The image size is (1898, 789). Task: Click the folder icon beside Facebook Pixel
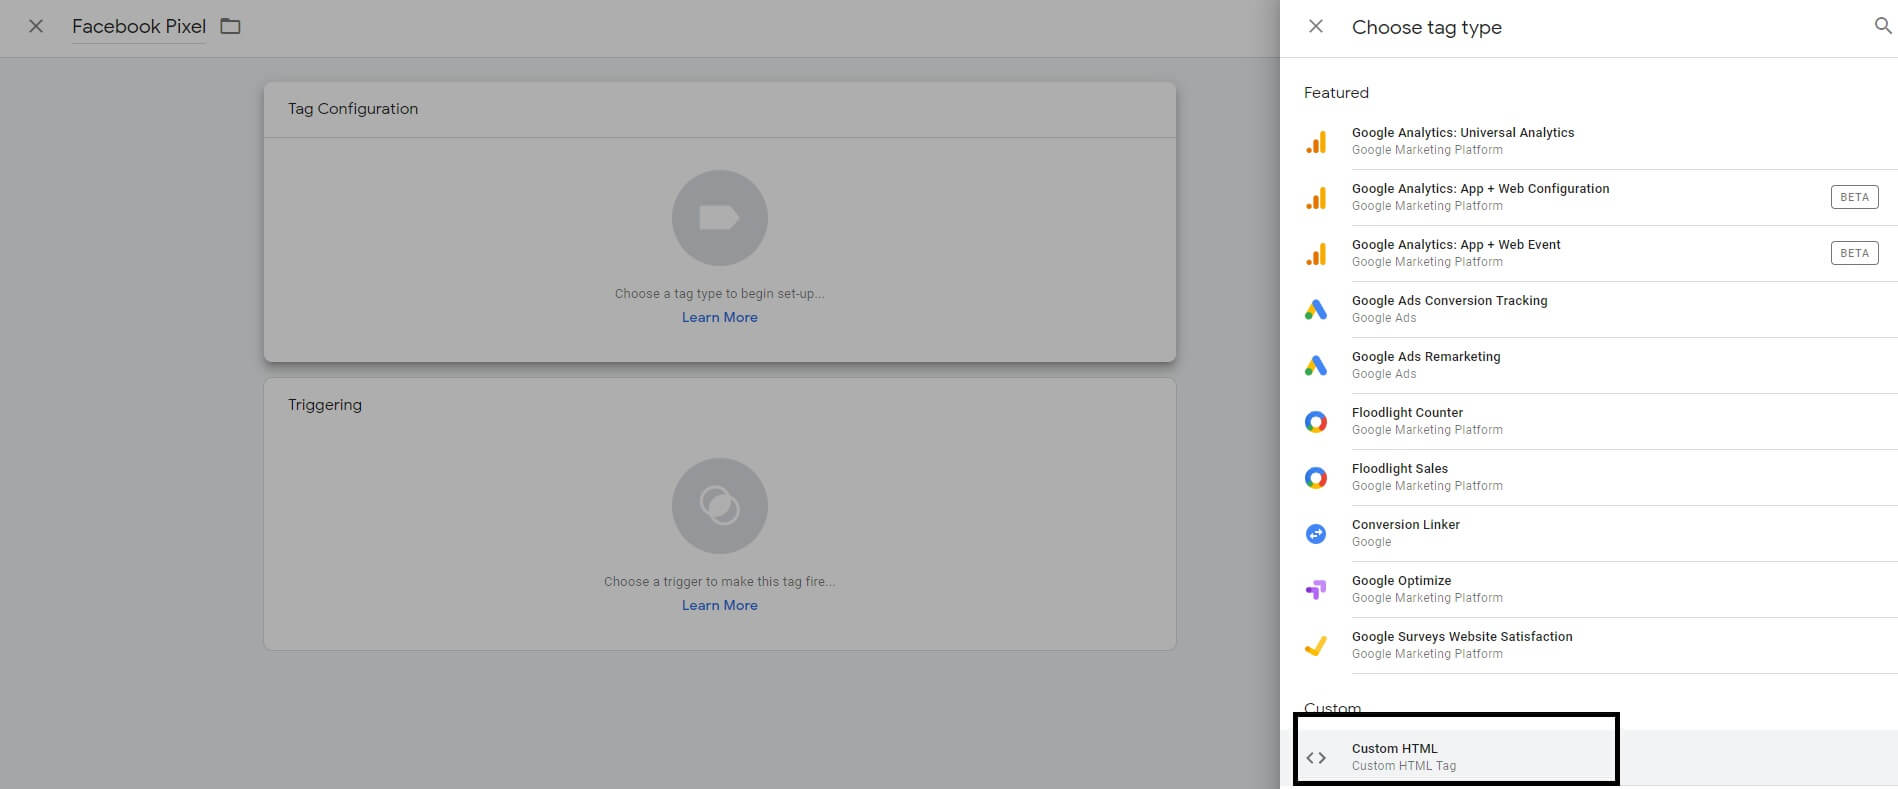click(x=231, y=26)
